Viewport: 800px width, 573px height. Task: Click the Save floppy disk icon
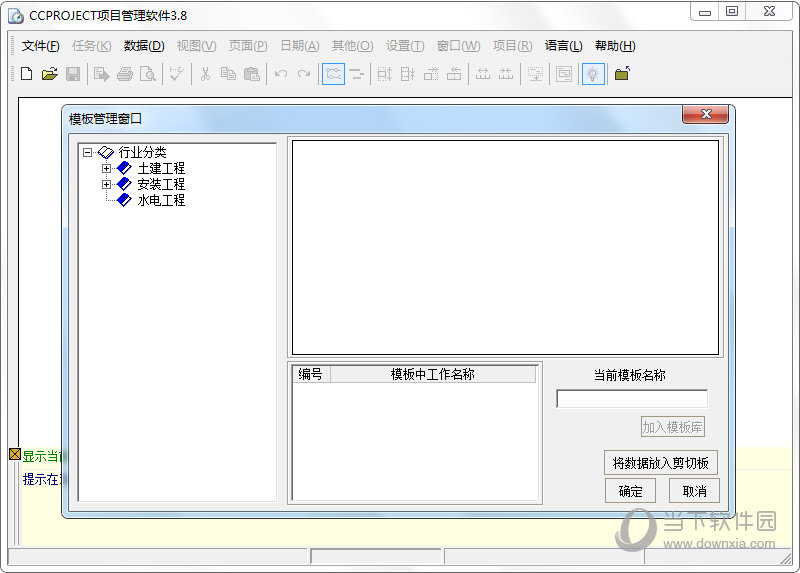tap(73, 74)
